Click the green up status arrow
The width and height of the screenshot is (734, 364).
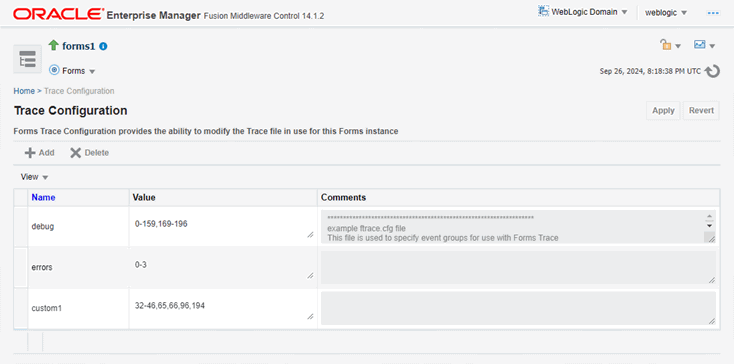pos(54,46)
